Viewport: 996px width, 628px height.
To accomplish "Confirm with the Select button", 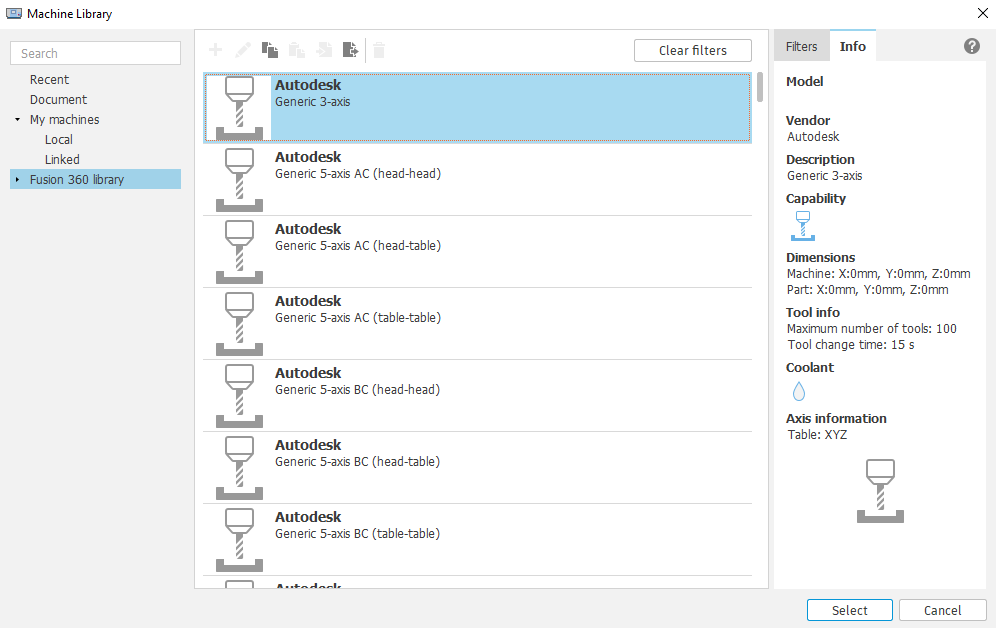I will click(x=849, y=609).
